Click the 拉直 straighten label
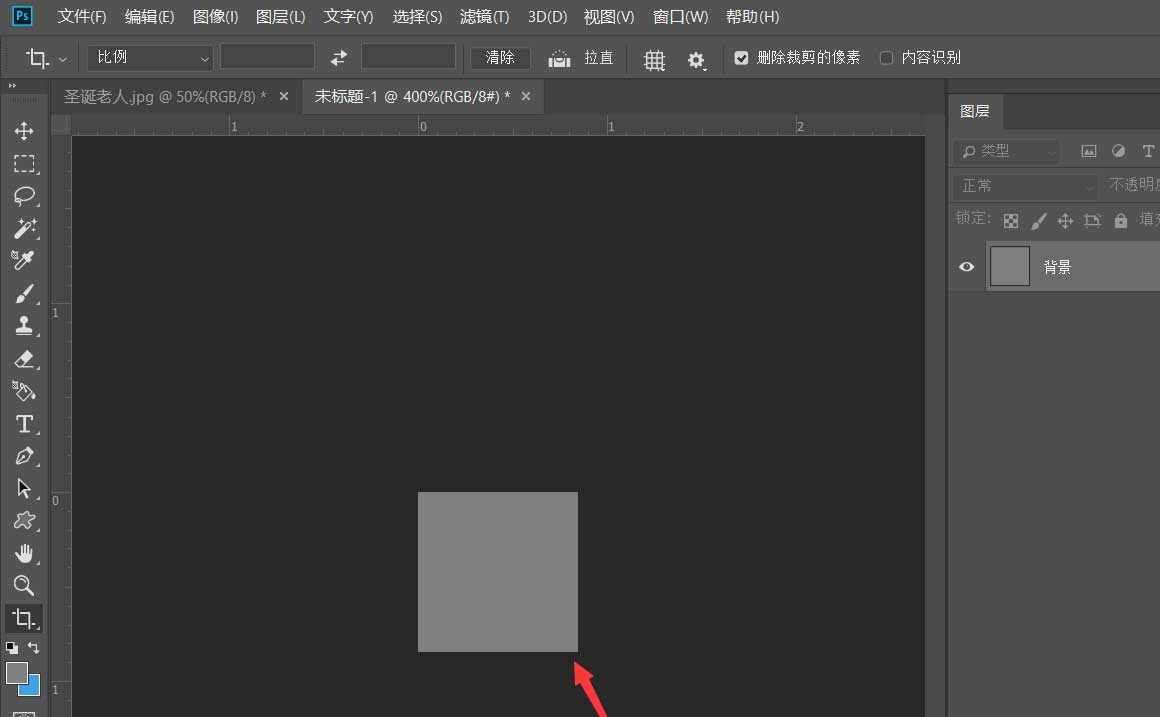Image resolution: width=1160 pixels, height=717 pixels. point(598,58)
